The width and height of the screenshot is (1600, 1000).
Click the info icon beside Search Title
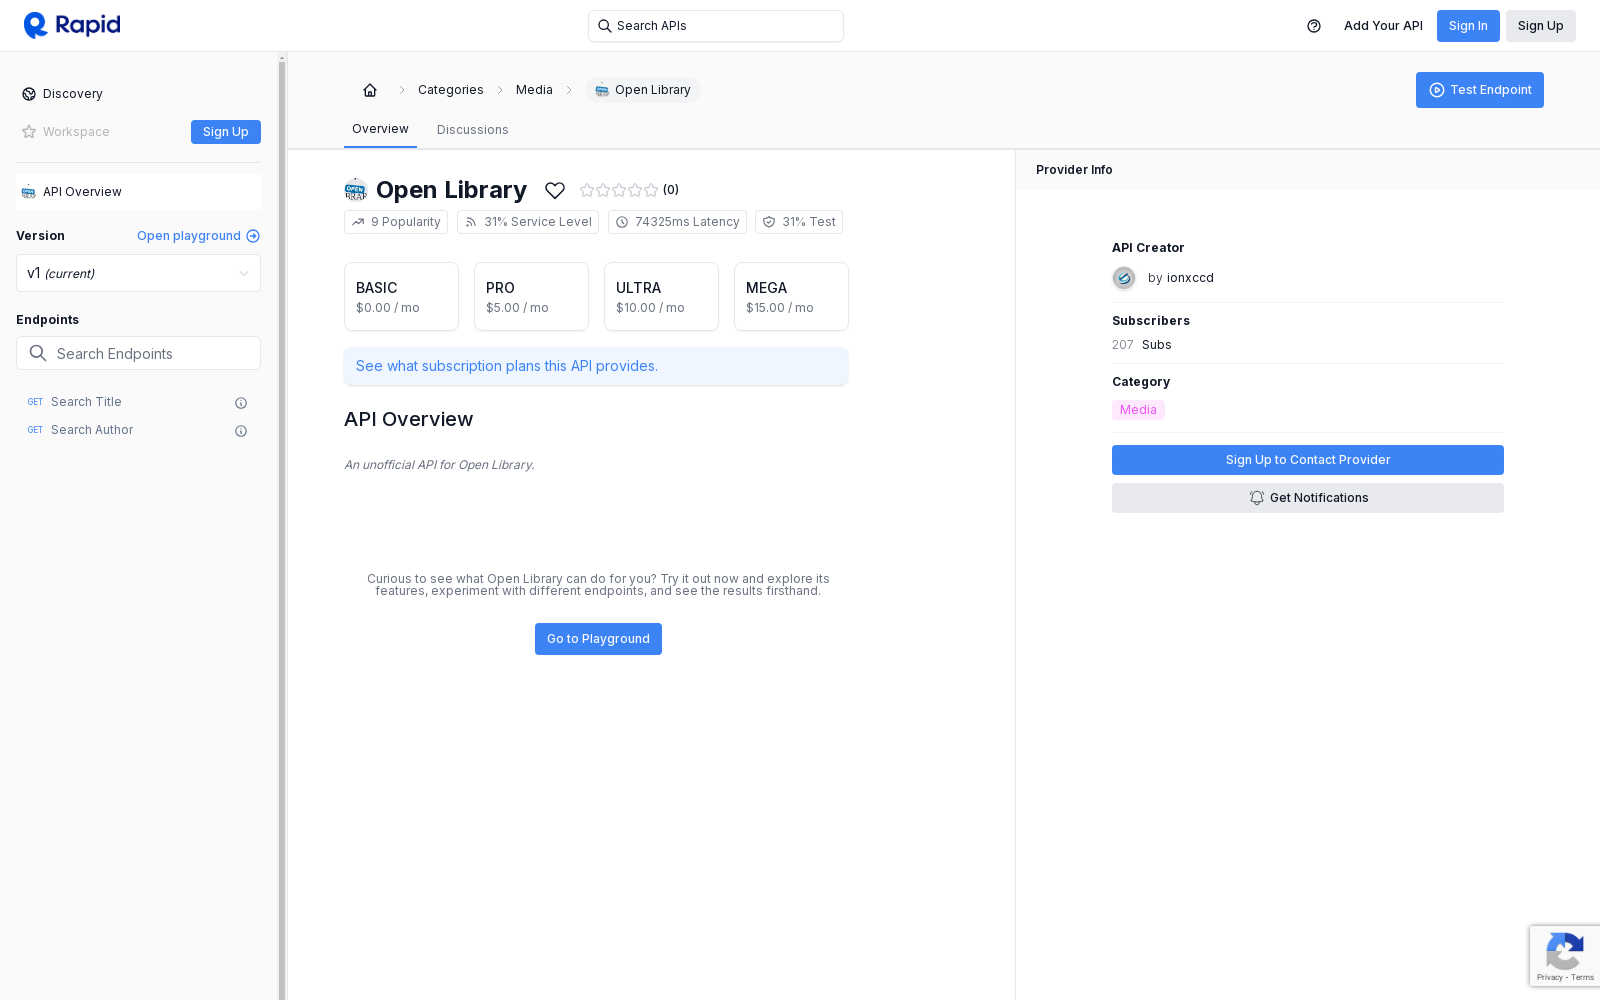pyautogui.click(x=241, y=403)
